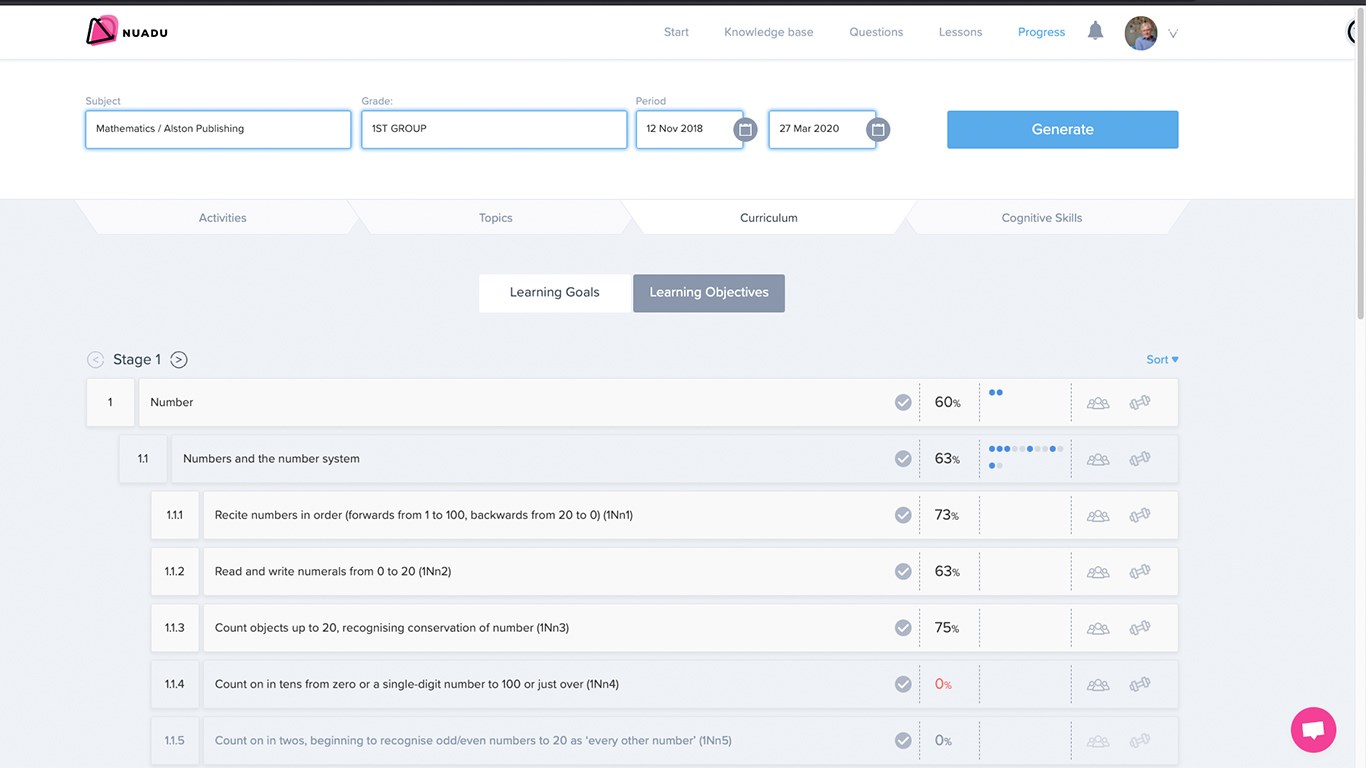
Task: Click the NUADU logo
Action: (x=127, y=31)
